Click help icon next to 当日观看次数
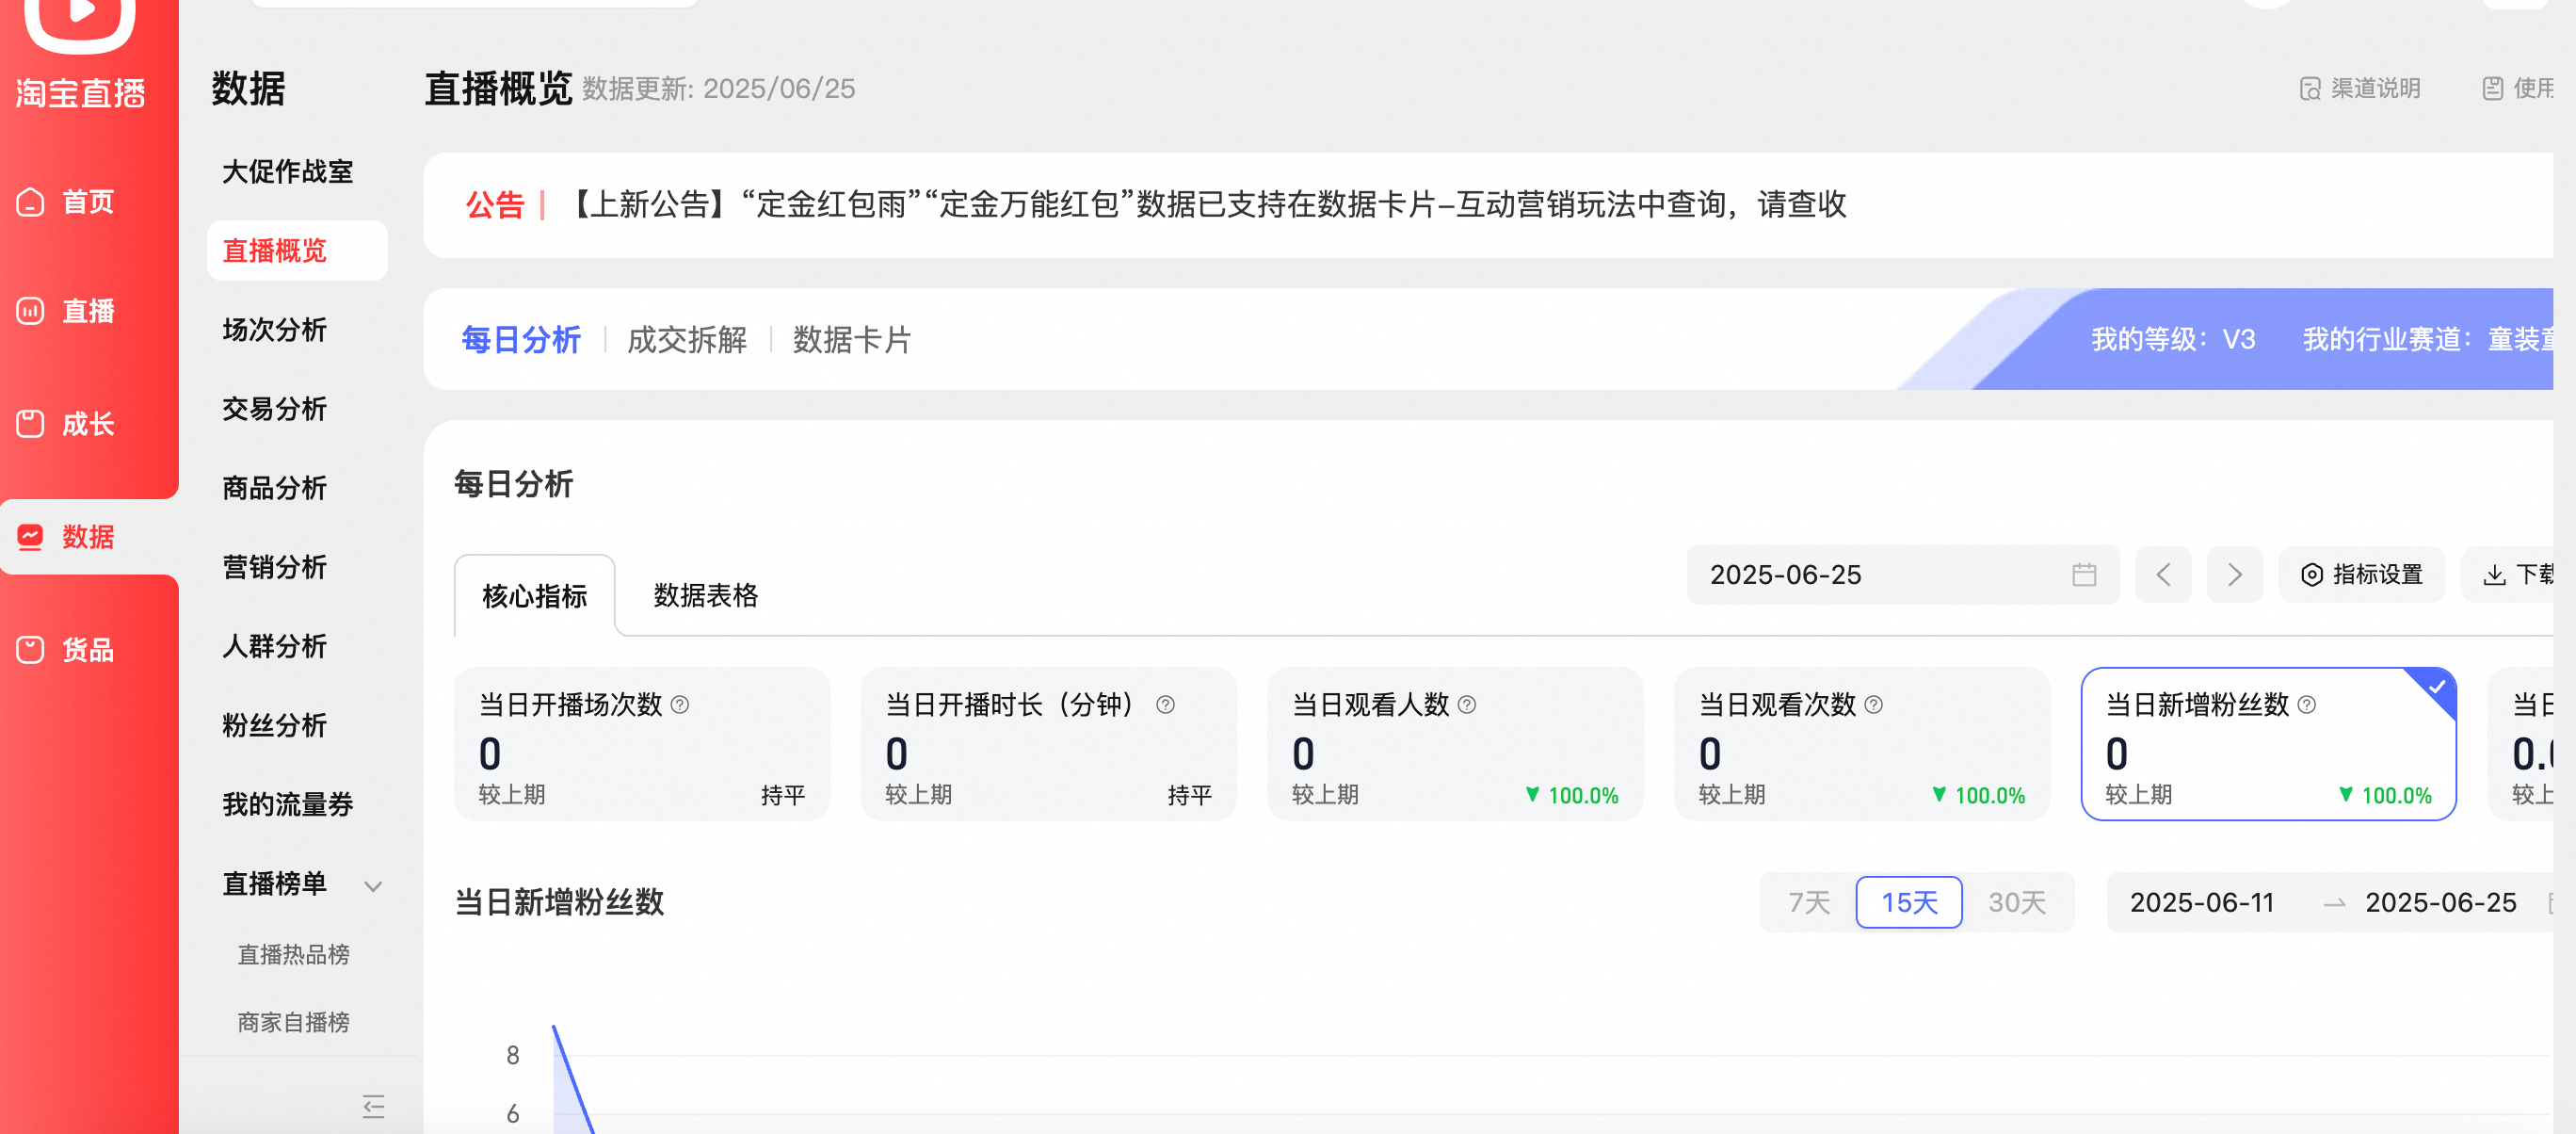The image size is (2576, 1134). pos(1874,705)
